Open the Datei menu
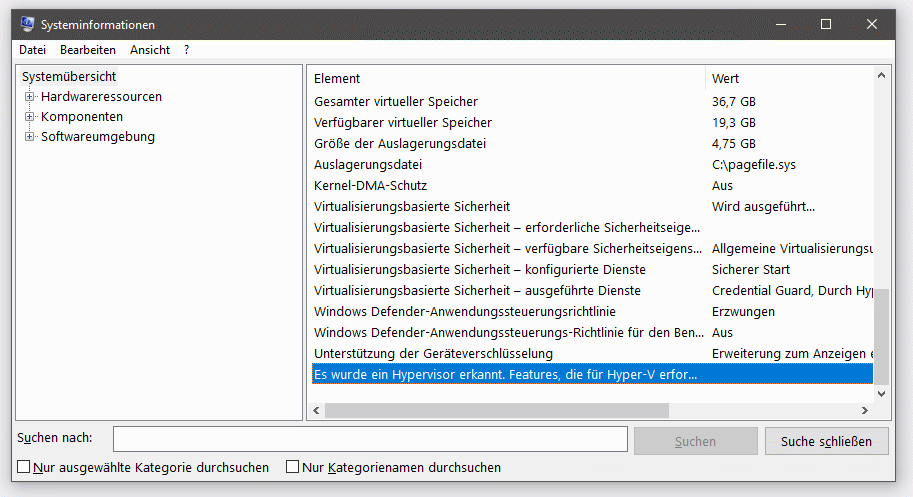This screenshot has width=913, height=497. (33, 50)
